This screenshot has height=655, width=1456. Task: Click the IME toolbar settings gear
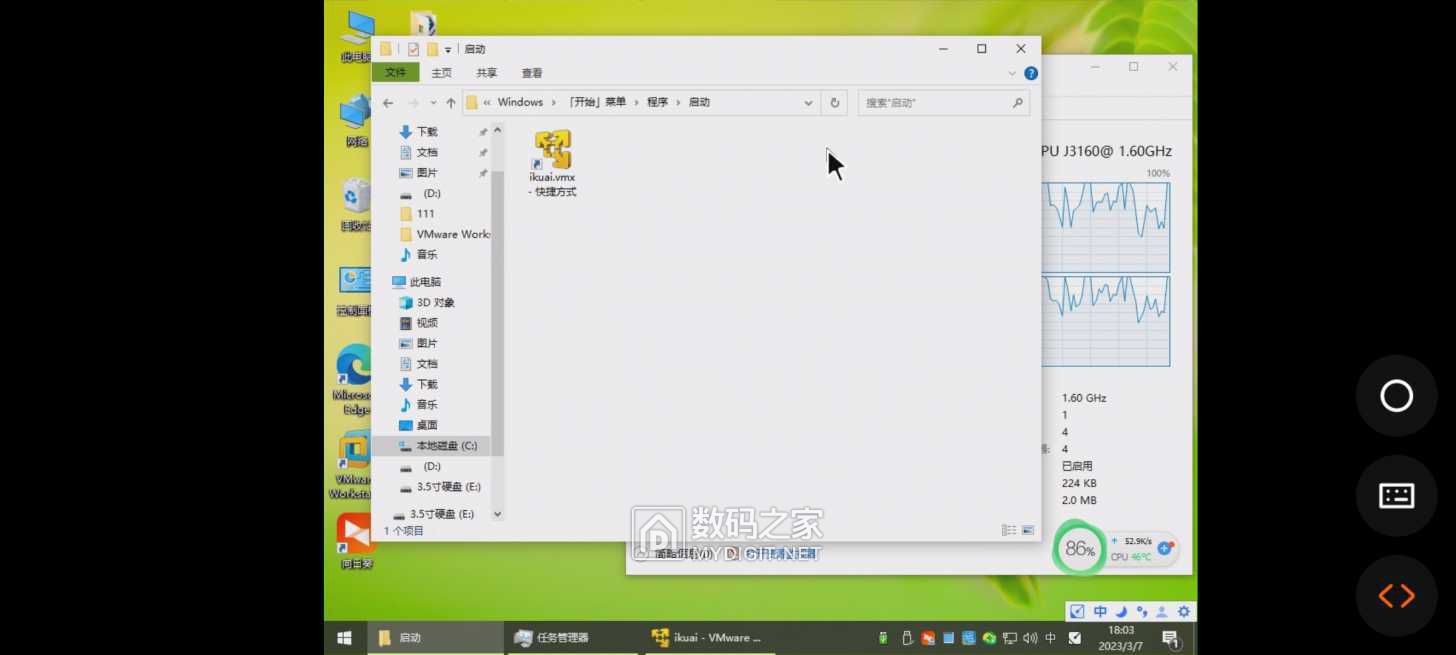[x=1184, y=612]
